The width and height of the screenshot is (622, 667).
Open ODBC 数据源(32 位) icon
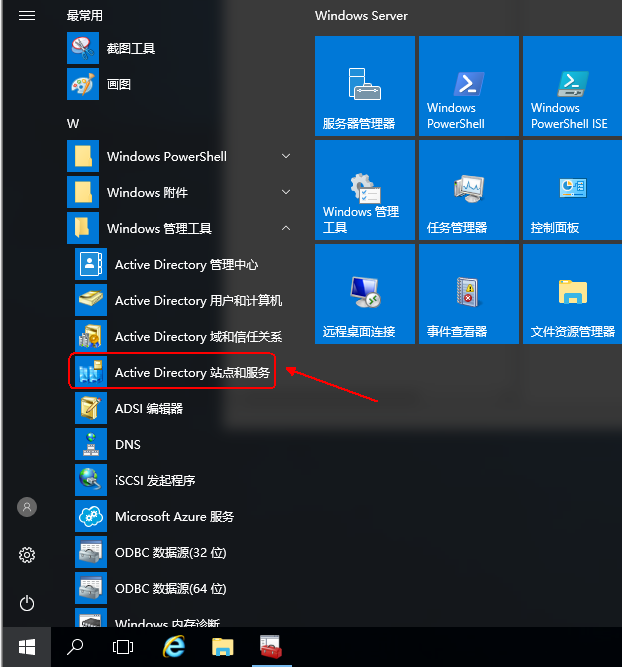coord(91,552)
